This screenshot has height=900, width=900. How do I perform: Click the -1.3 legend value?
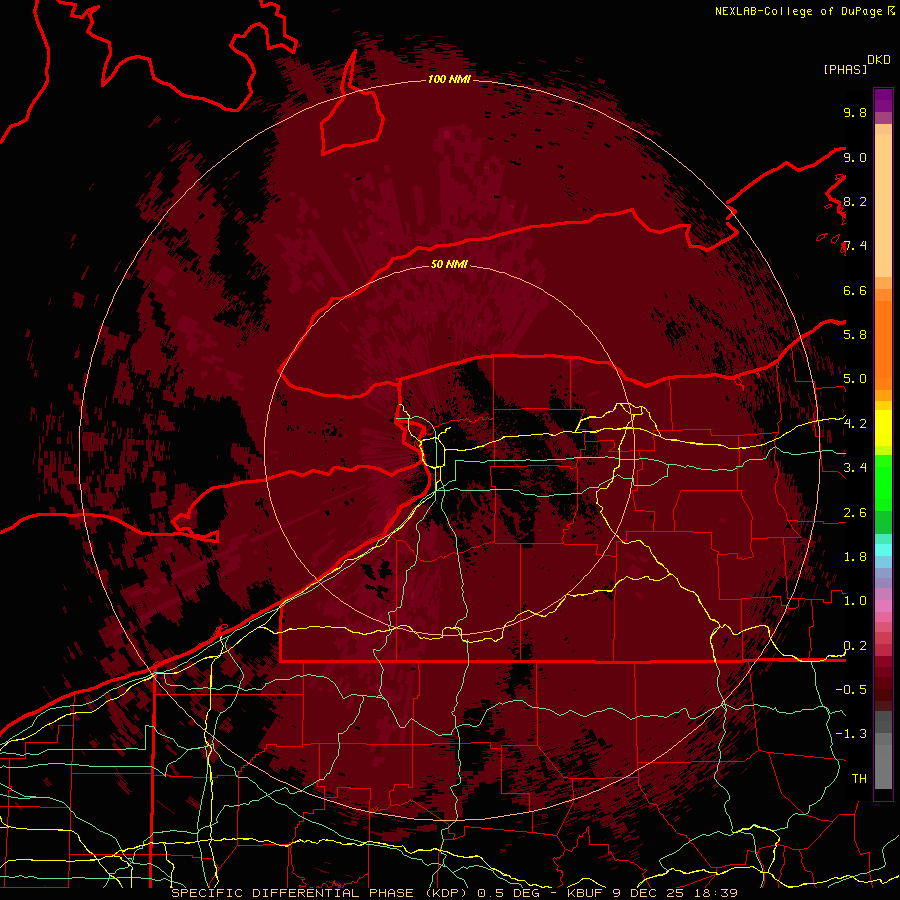click(x=851, y=734)
